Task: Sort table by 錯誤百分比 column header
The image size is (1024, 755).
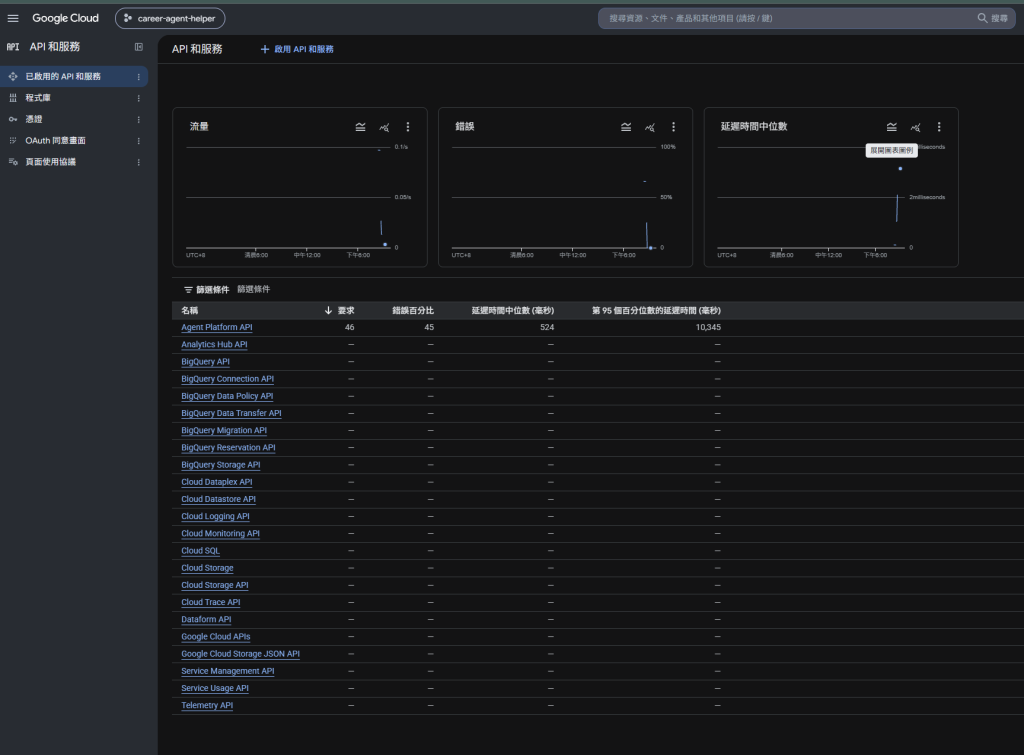Action: [x=413, y=310]
